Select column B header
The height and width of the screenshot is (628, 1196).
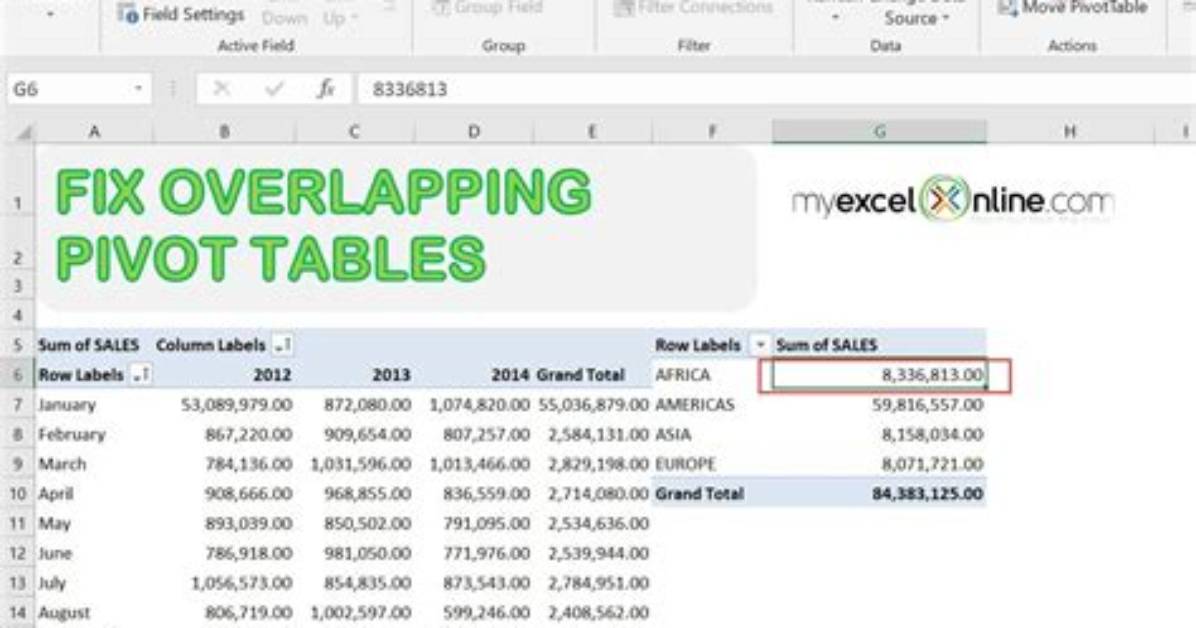pyautogui.click(x=224, y=132)
